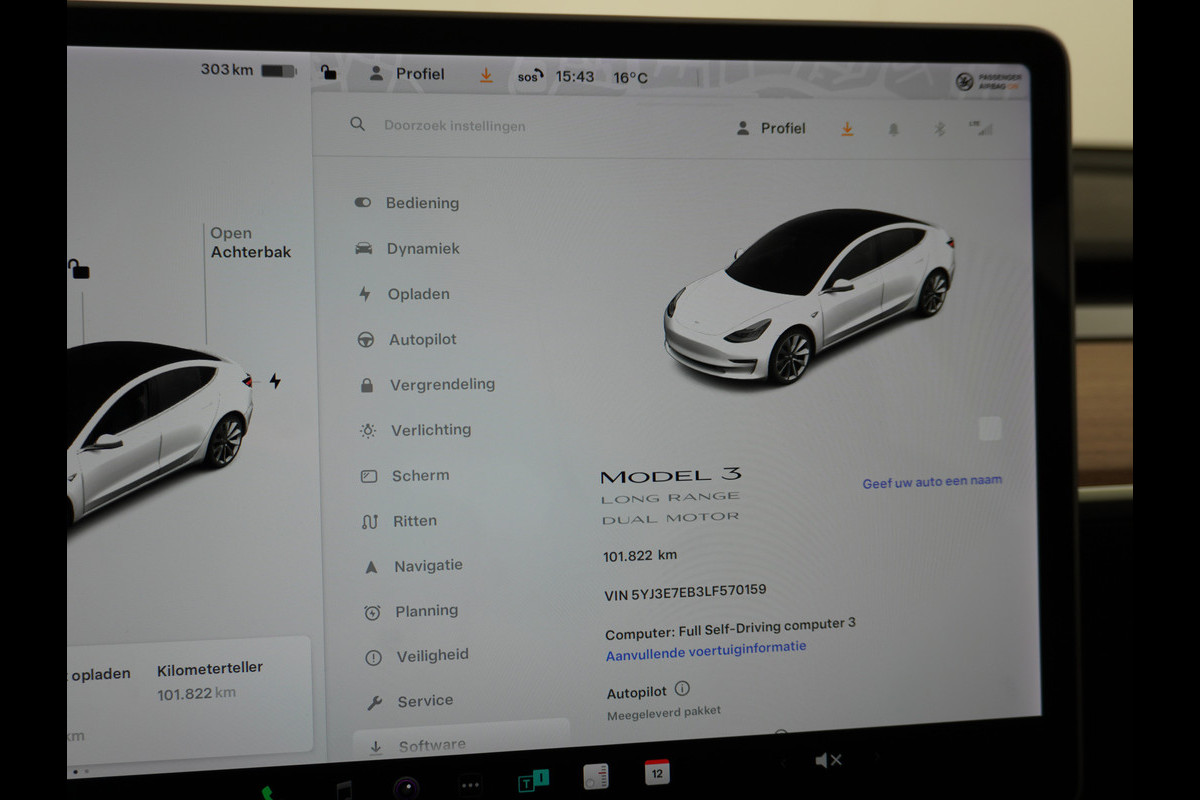Tap the charge port lightning icon

point(275,381)
